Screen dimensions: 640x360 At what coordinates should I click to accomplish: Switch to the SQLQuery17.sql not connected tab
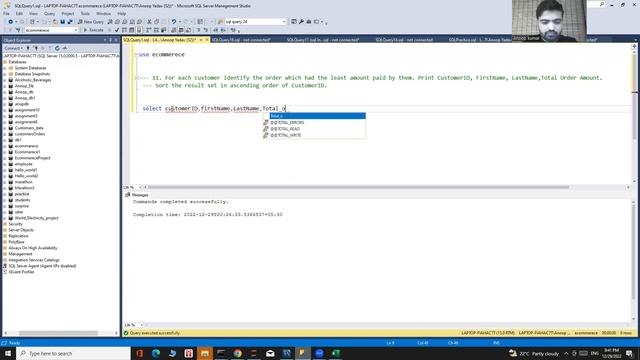(322, 40)
